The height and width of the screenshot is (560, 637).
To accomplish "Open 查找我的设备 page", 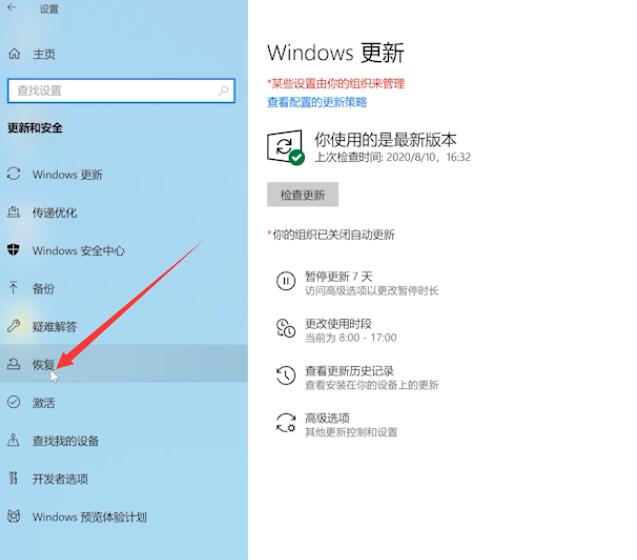I will [65, 441].
